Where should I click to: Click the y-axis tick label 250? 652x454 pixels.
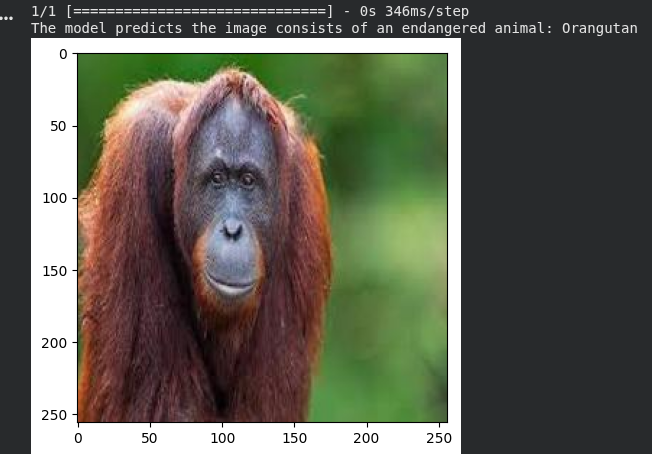click(x=53, y=414)
